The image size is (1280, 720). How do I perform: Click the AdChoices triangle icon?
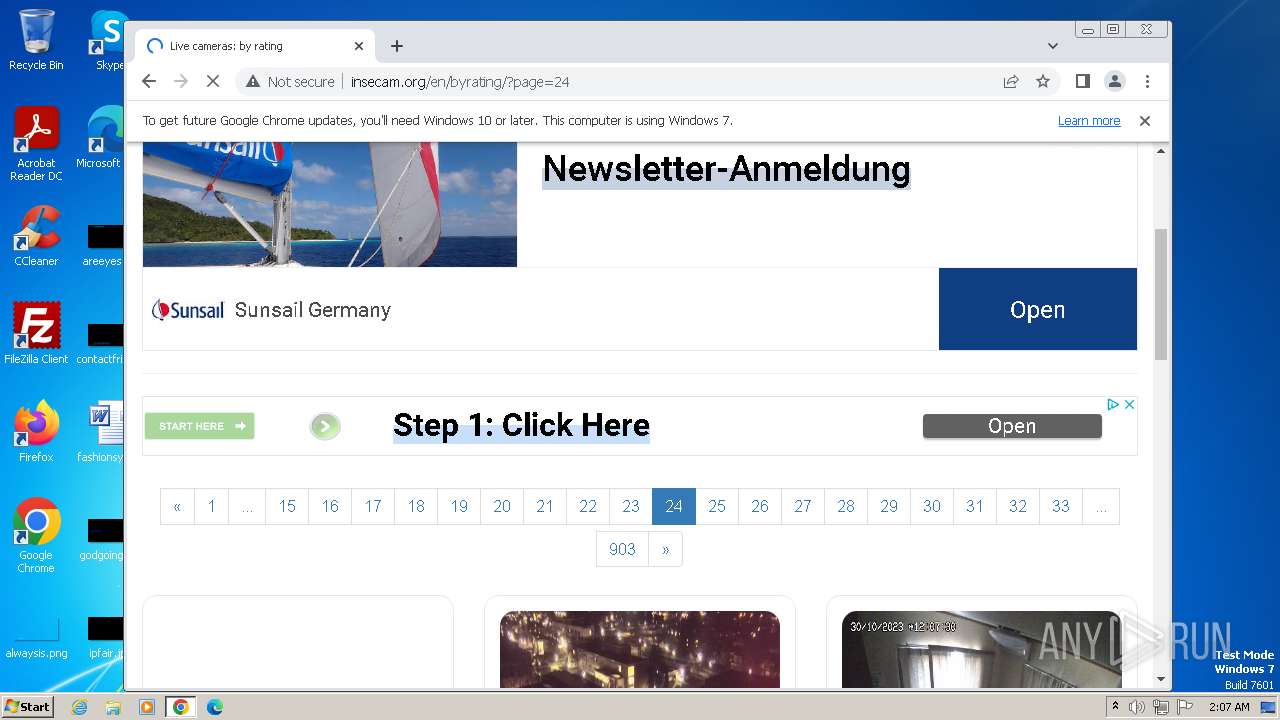pyautogui.click(x=1112, y=404)
